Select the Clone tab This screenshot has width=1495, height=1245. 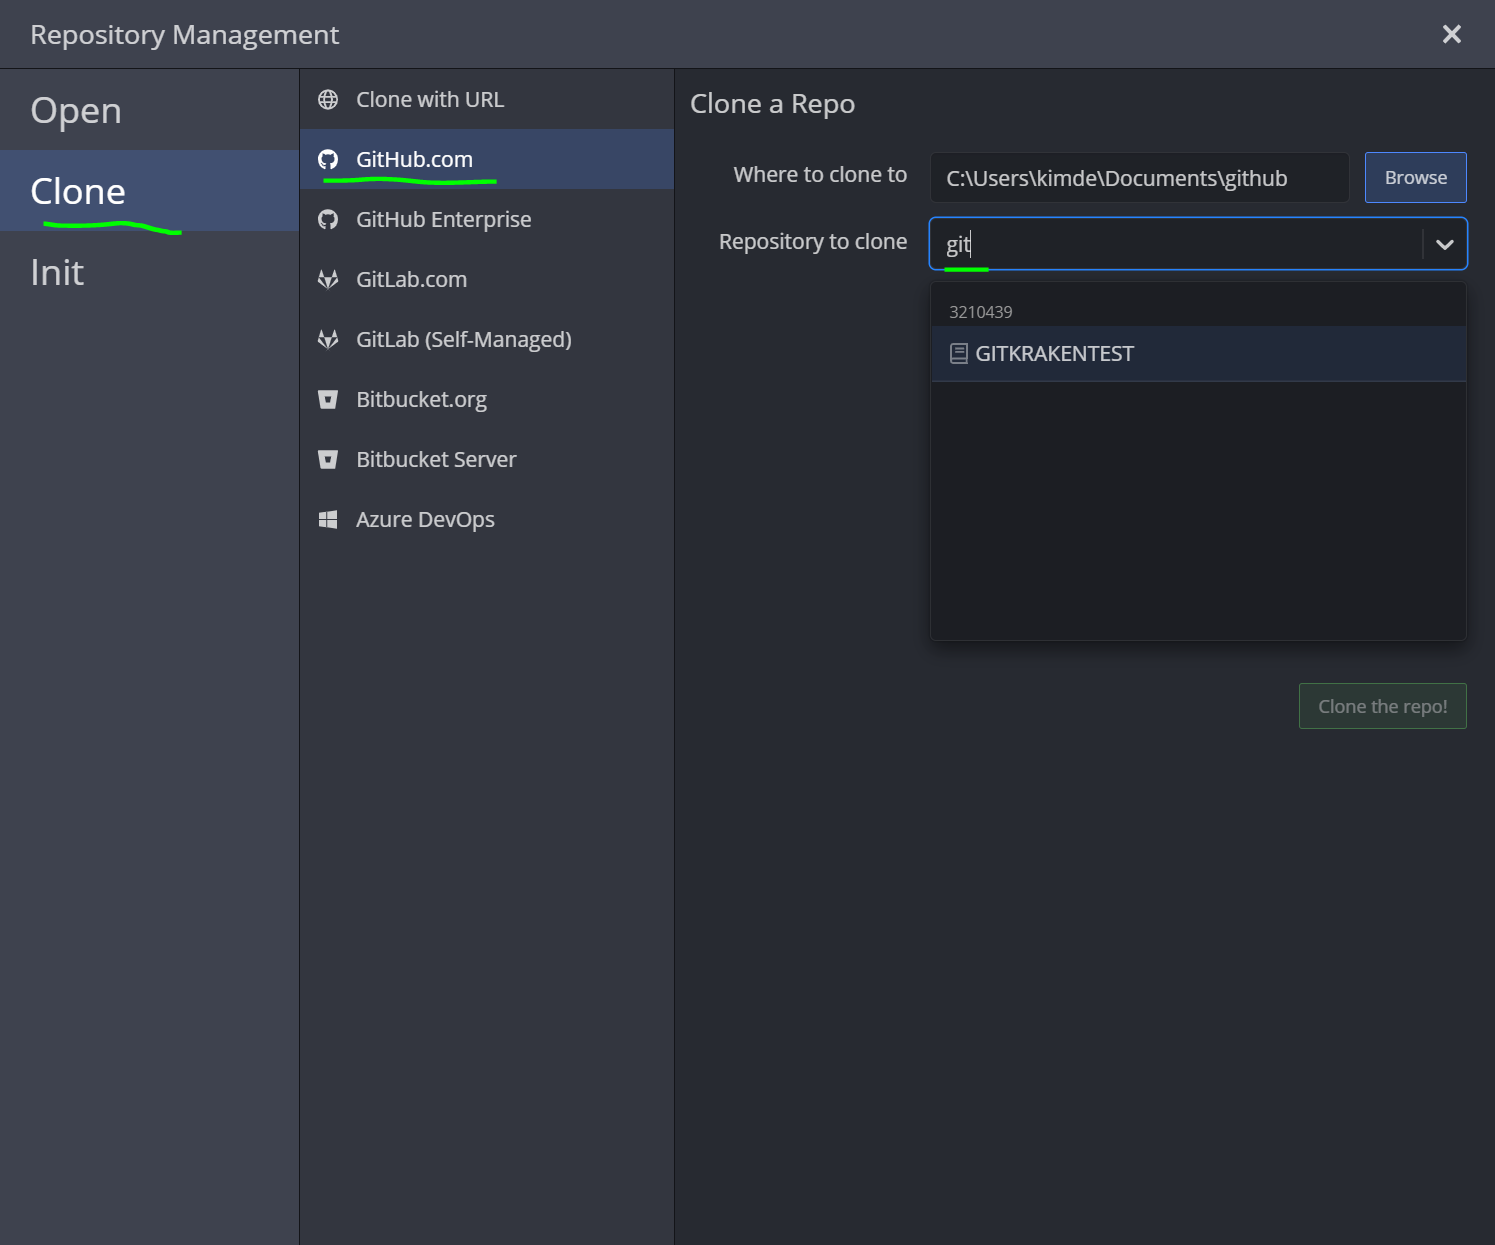150,191
